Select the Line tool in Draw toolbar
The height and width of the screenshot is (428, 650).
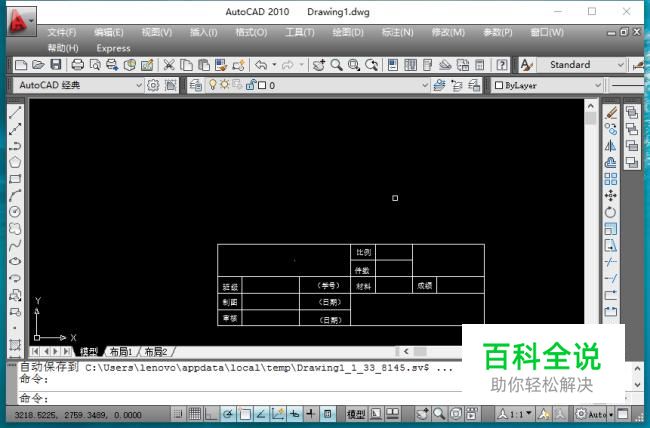coord(15,112)
